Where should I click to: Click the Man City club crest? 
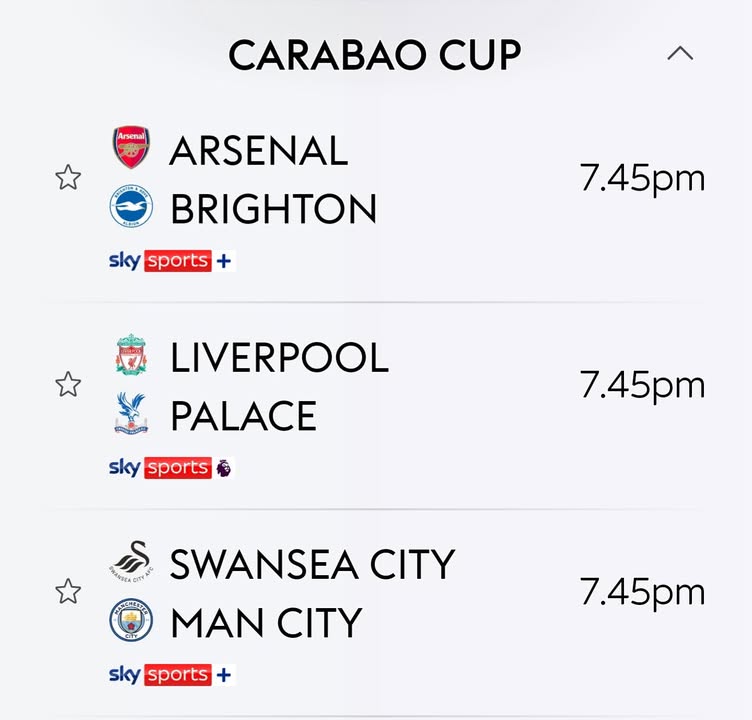(131, 622)
